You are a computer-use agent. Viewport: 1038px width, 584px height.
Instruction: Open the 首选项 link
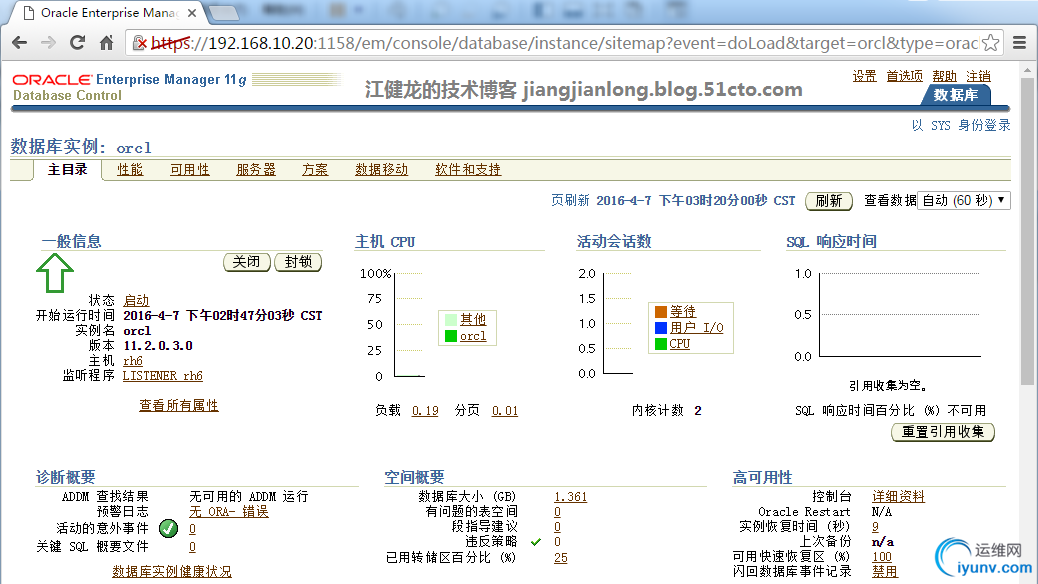click(x=904, y=76)
